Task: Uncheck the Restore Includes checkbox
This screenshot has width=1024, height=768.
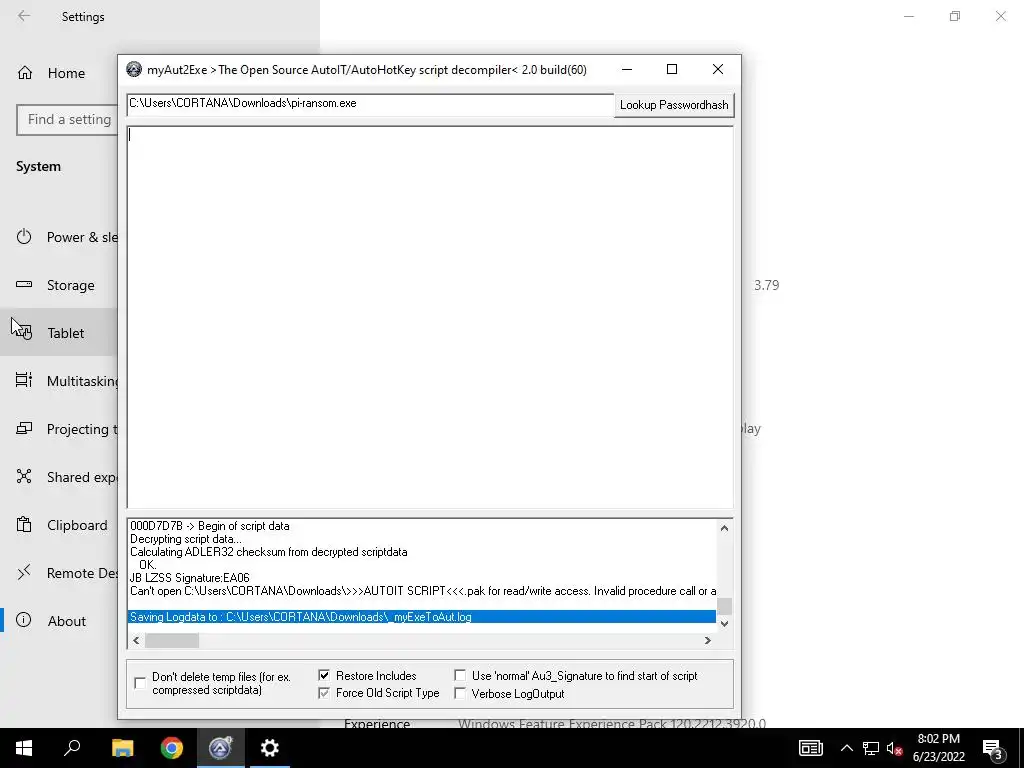Action: click(x=324, y=675)
